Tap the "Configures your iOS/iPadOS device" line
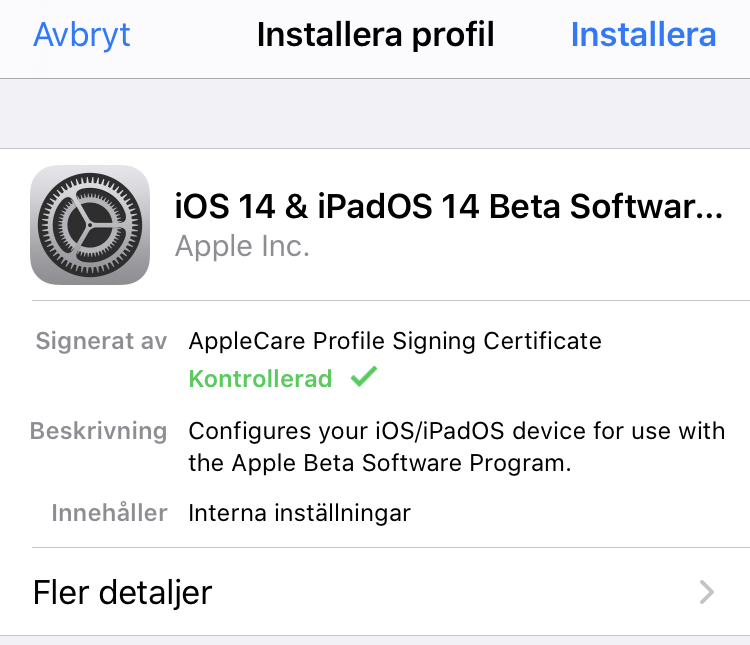Viewport: 750px width, 645px height. pyautogui.click(x=456, y=432)
